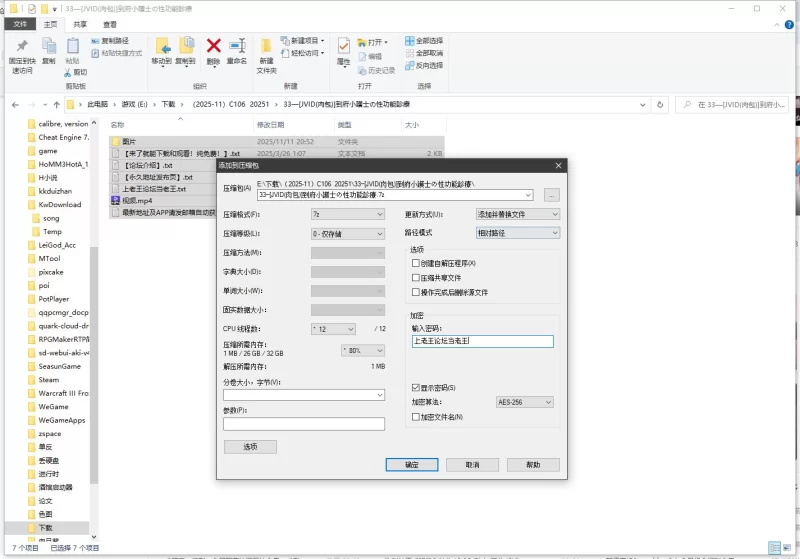Click the 属性 properties icon
800x559 pixels.
coord(343,45)
